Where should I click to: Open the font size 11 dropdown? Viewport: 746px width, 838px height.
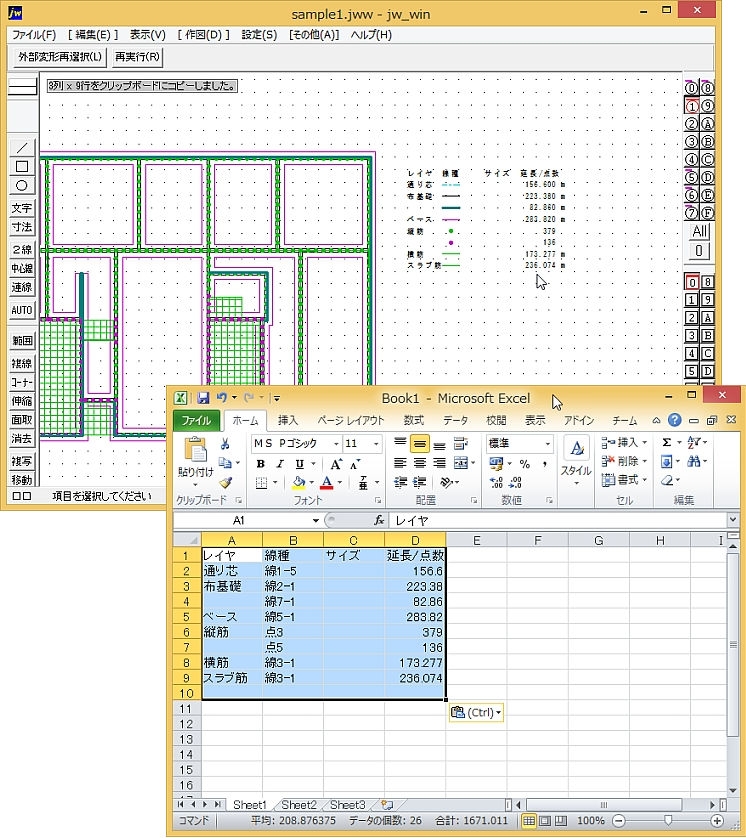coord(362,444)
